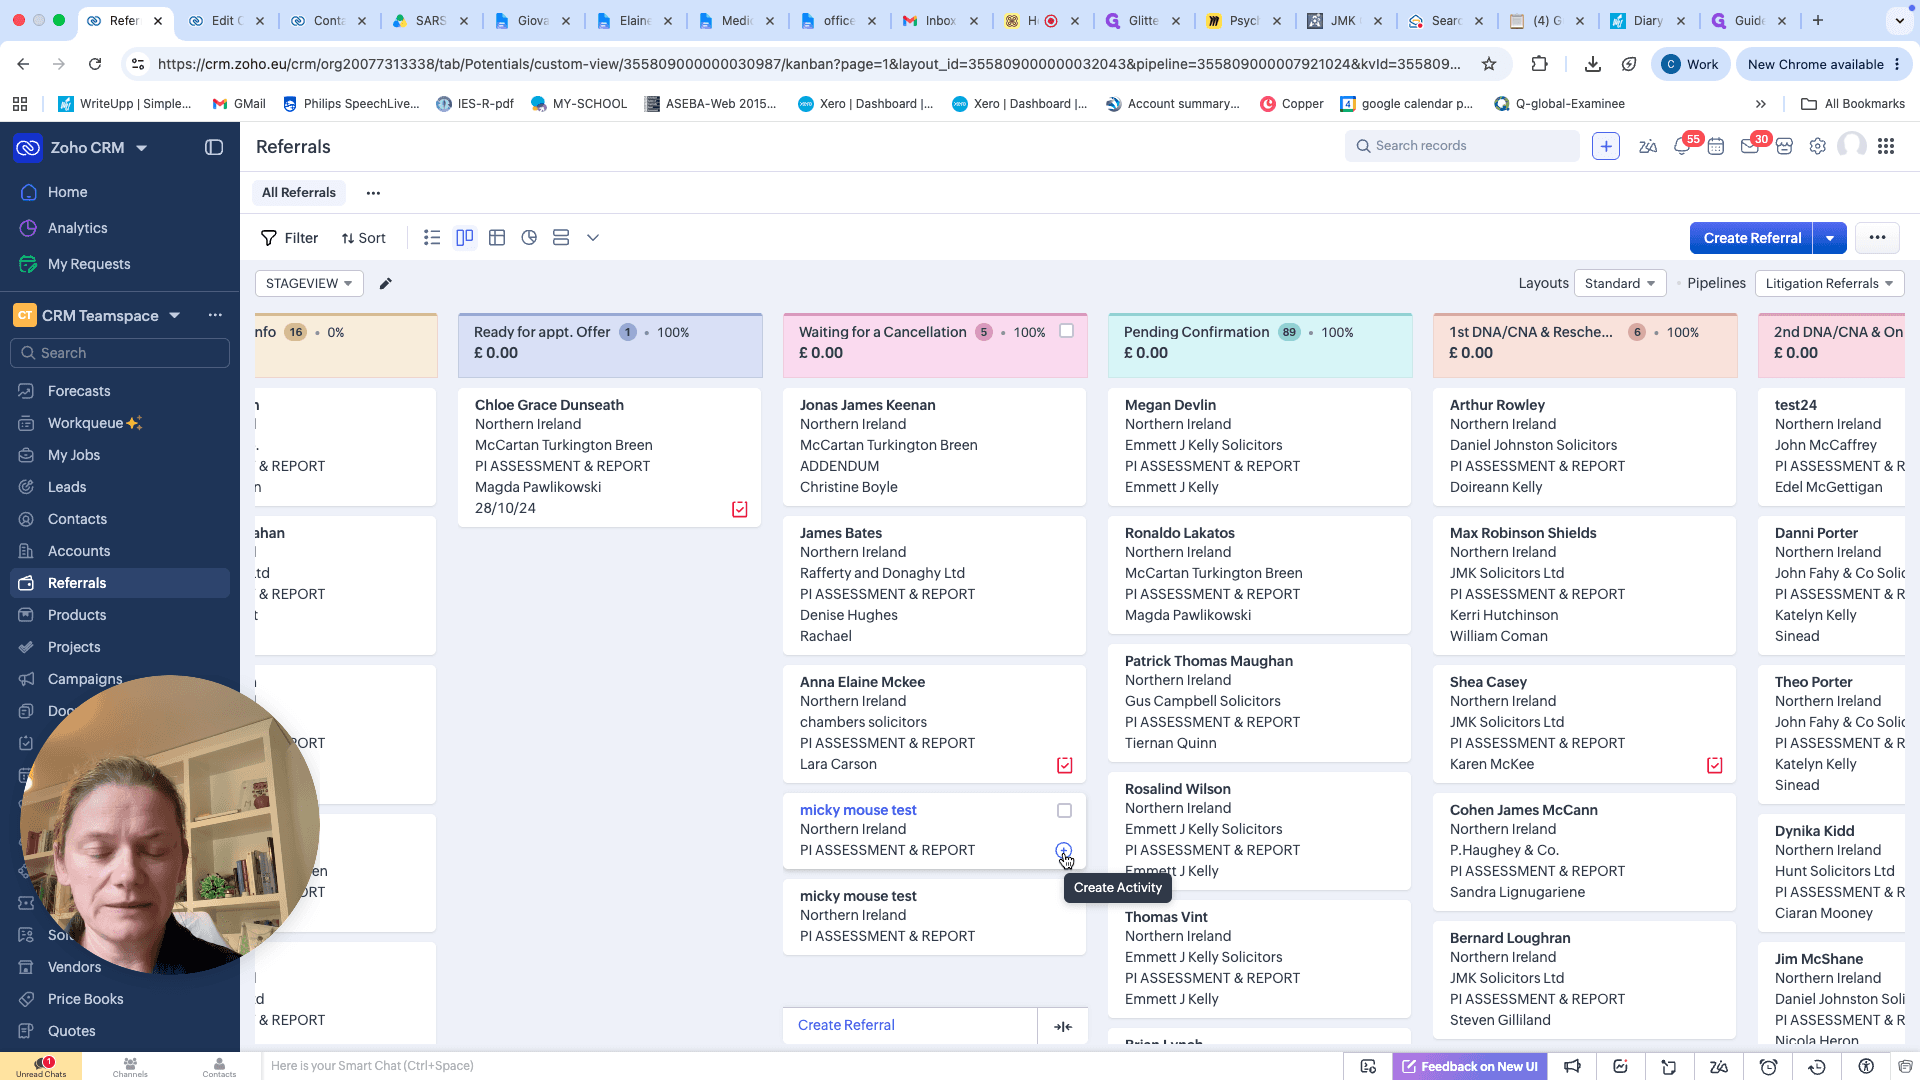Open the Layouts Standard dropdown
Image resolution: width=1920 pixels, height=1080 pixels.
point(1620,284)
